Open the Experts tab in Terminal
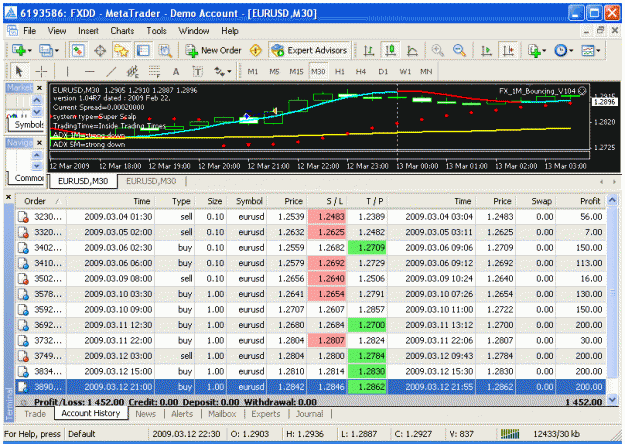 coord(265,414)
